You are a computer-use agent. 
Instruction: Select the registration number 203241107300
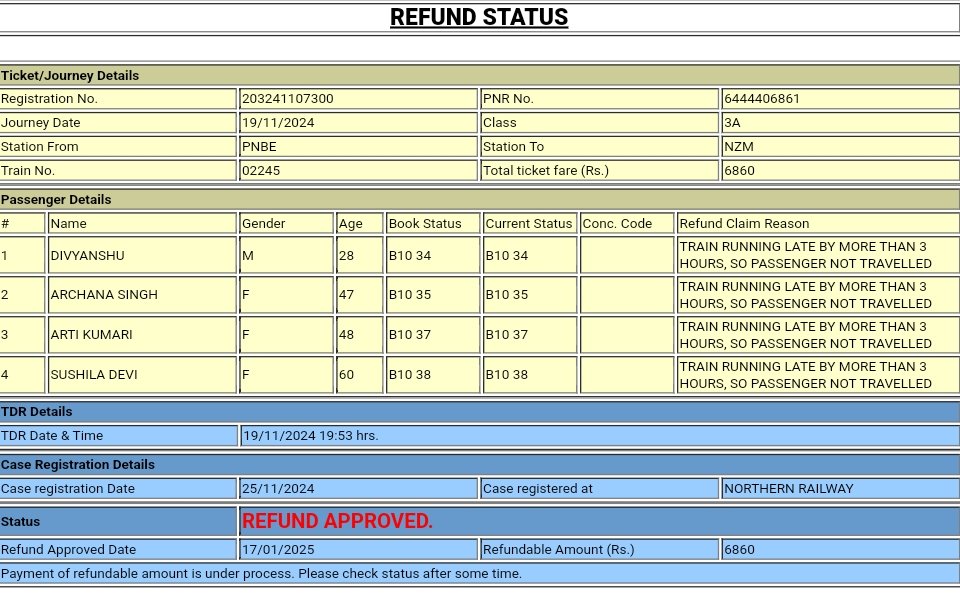point(288,99)
